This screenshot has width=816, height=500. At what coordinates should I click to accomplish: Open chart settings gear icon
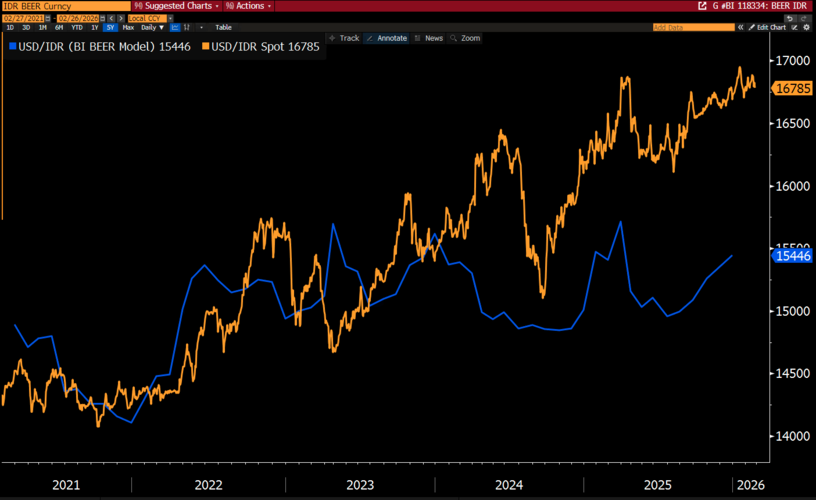coord(807,27)
